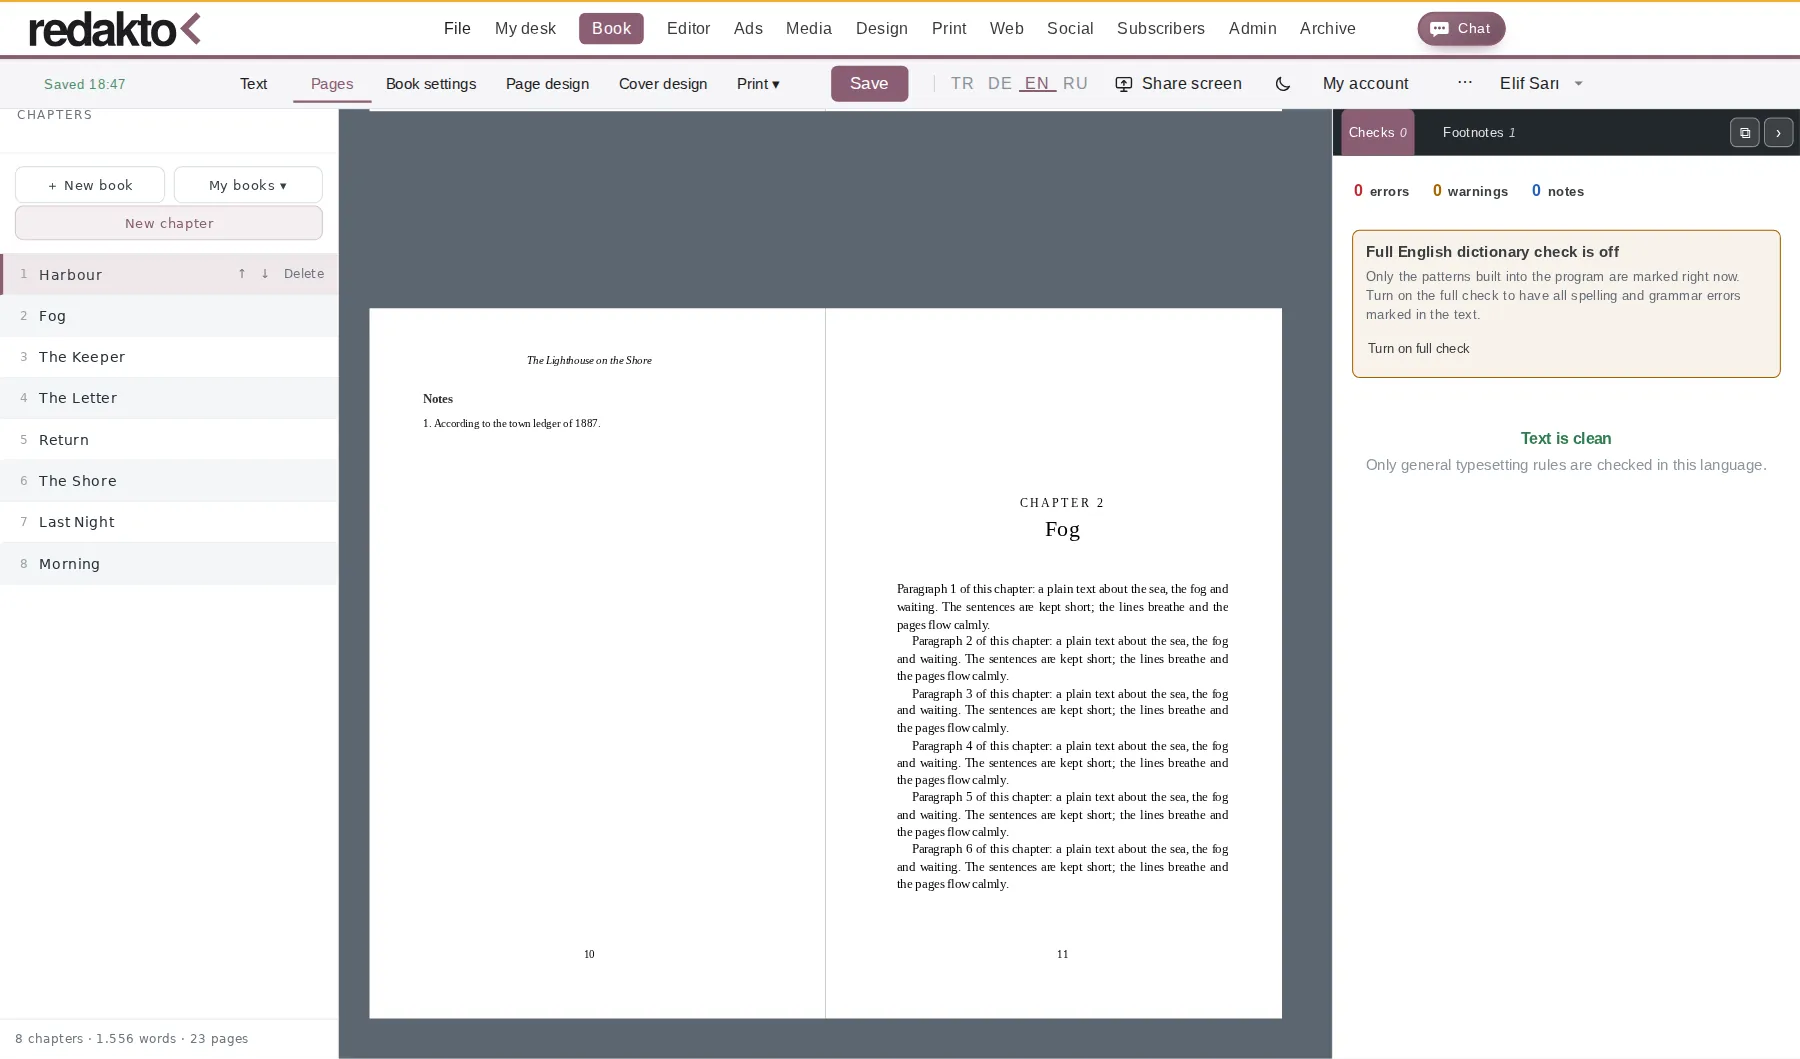Switch to Footnotes tab
This screenshot has height=1059, width=1800.
pyautogui.click(x=1479, y=132)
